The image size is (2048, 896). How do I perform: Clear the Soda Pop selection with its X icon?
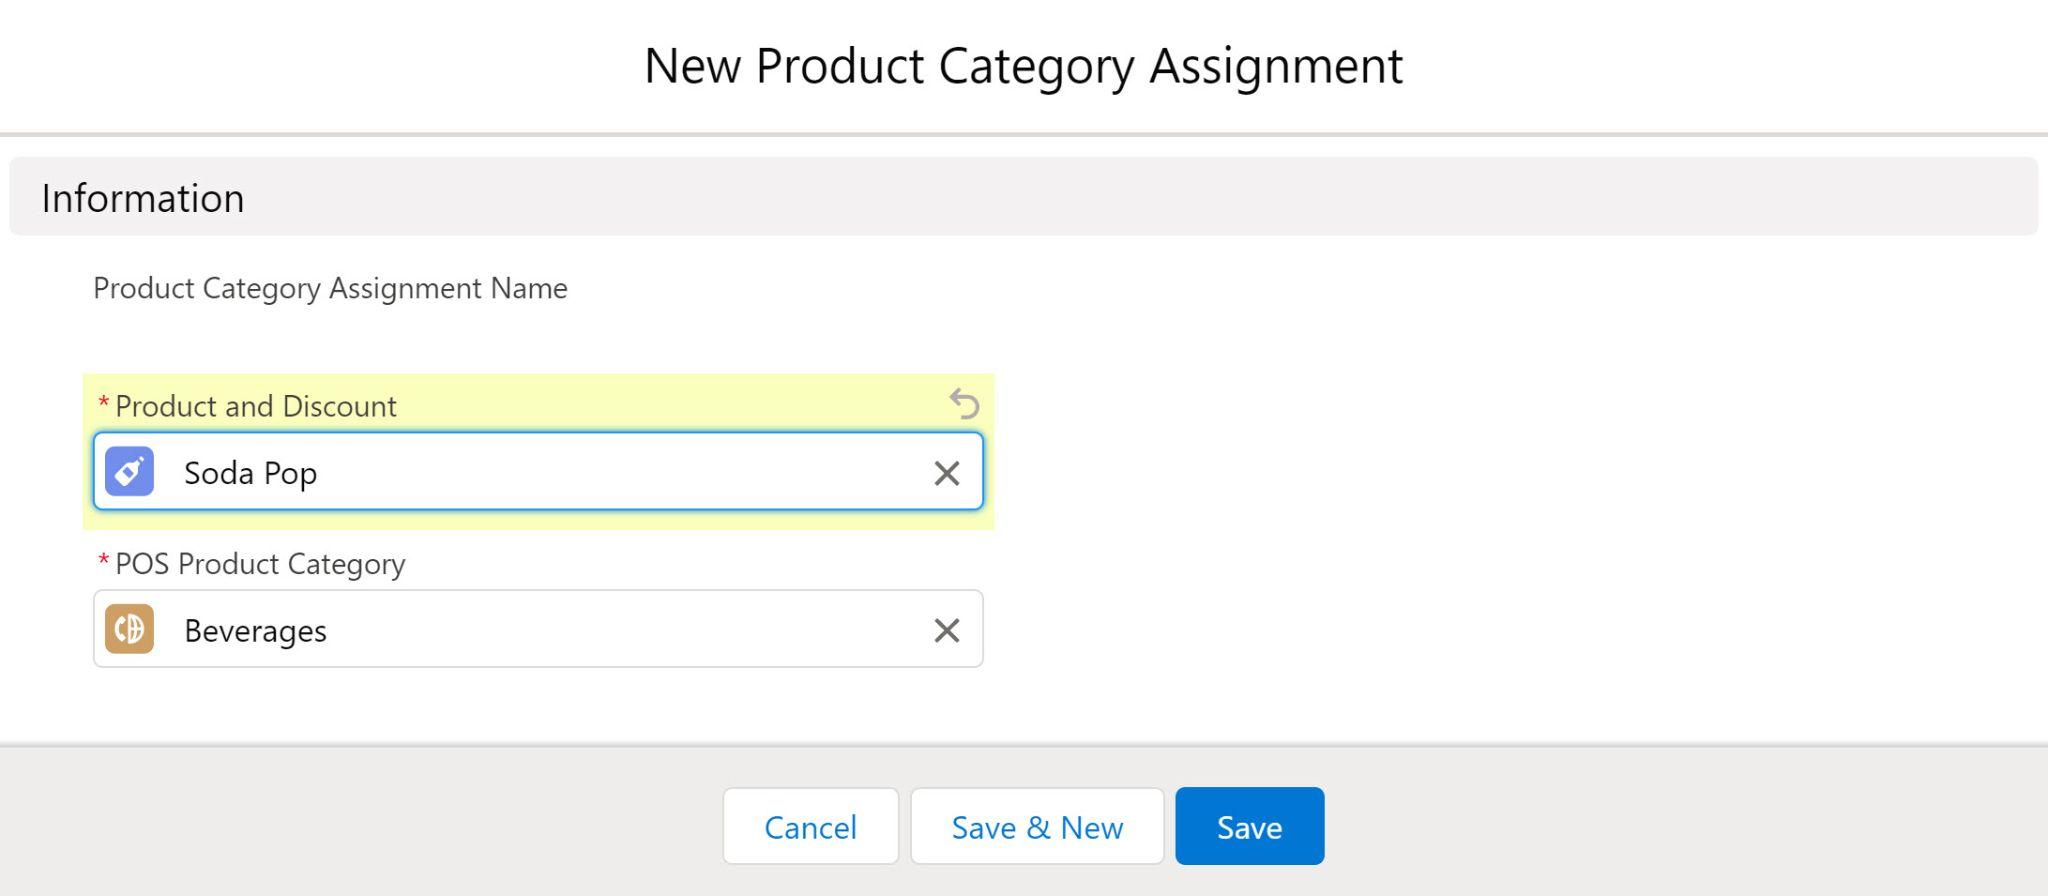pyautogui.click(x=946, y=473)
